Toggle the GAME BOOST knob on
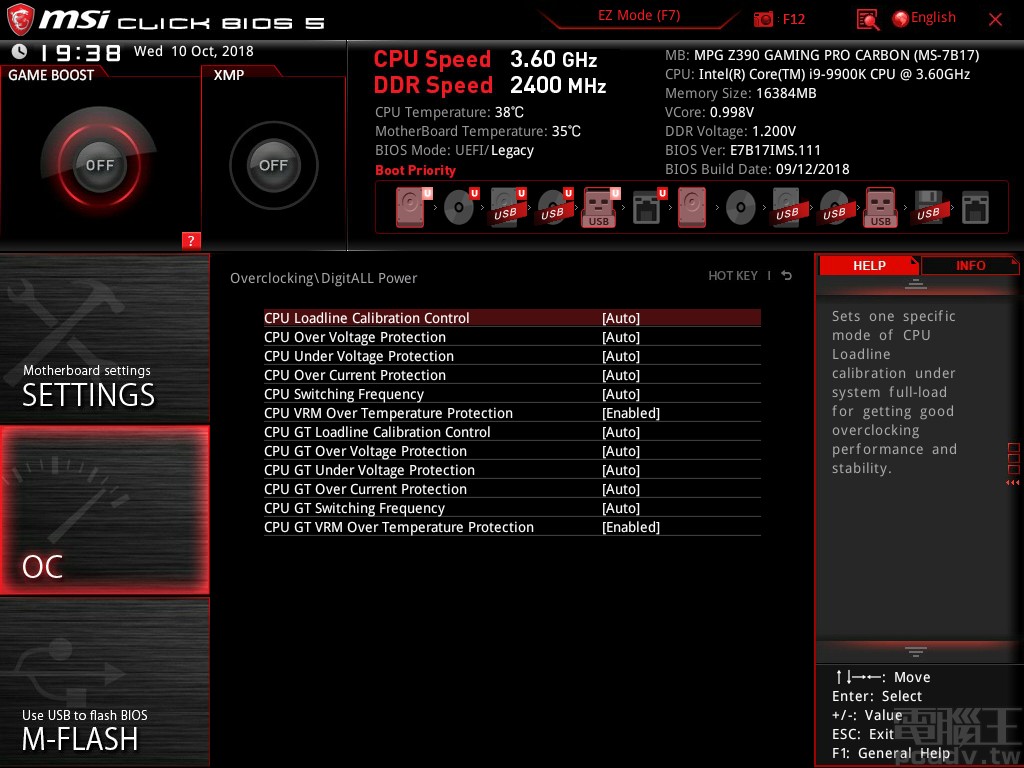Image resolution: width=1024 pixels, height=768 pixels. pyautogui.click(x=99, y=165)
